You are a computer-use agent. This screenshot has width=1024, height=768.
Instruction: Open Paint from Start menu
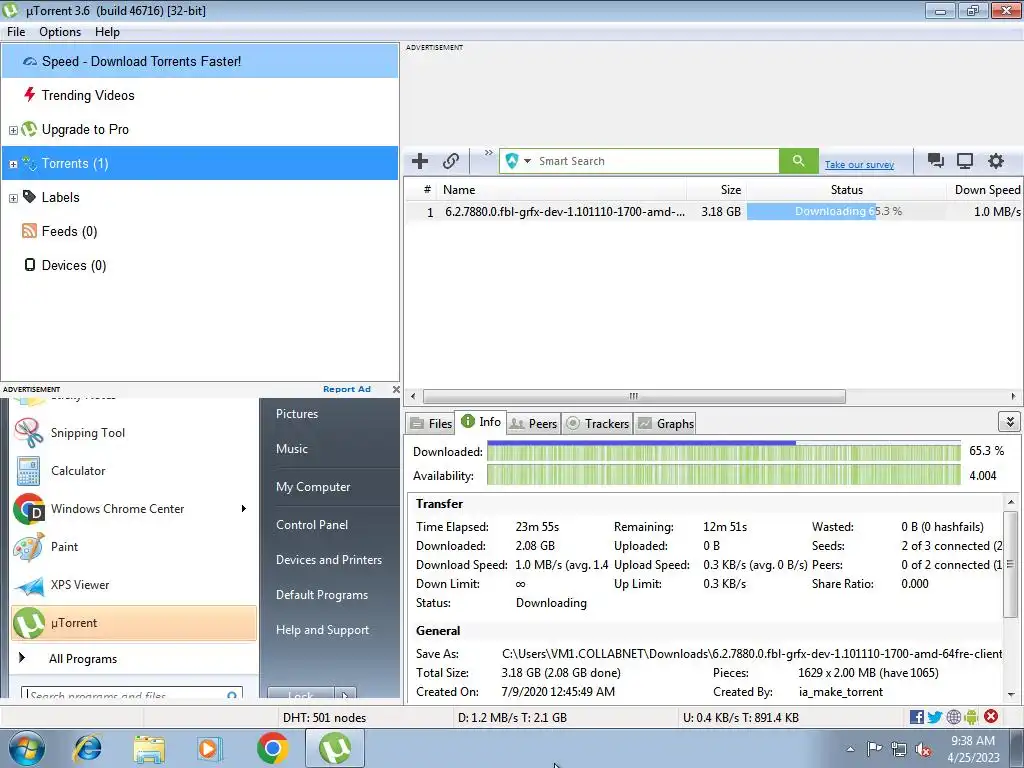pyautogui.click(x=134, y=547)
